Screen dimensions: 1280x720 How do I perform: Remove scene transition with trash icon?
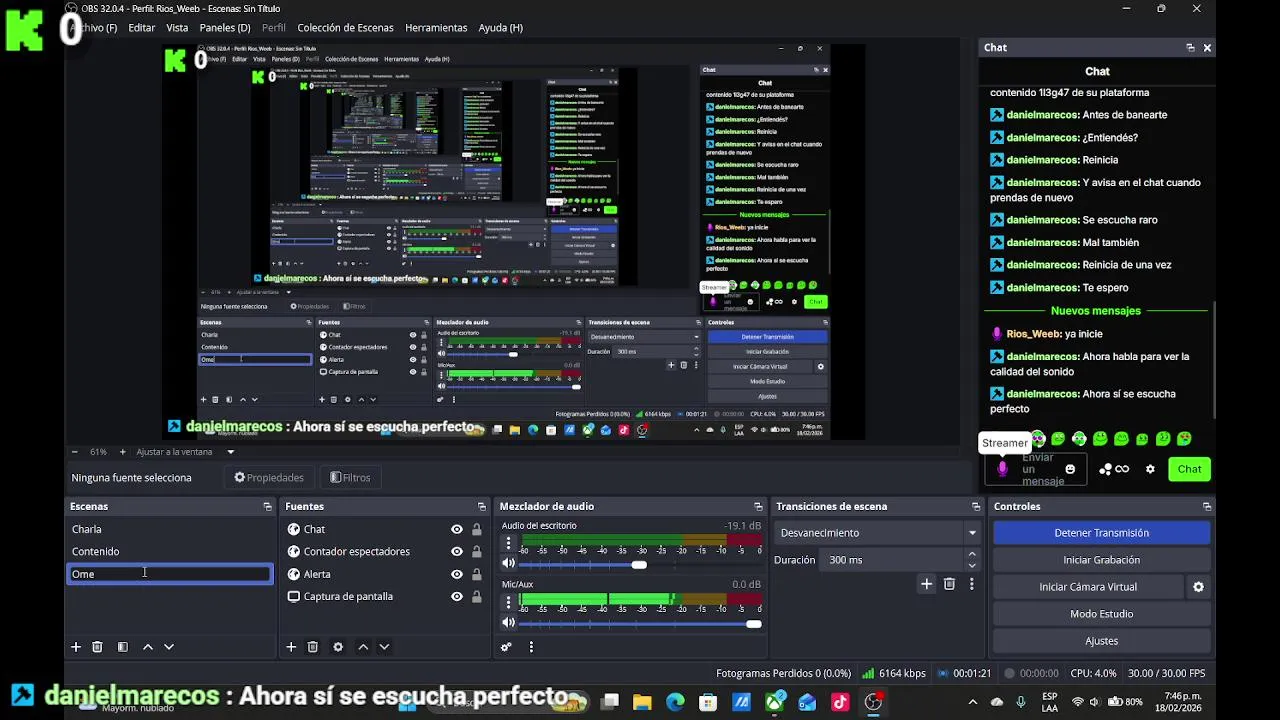coord(949,584)
